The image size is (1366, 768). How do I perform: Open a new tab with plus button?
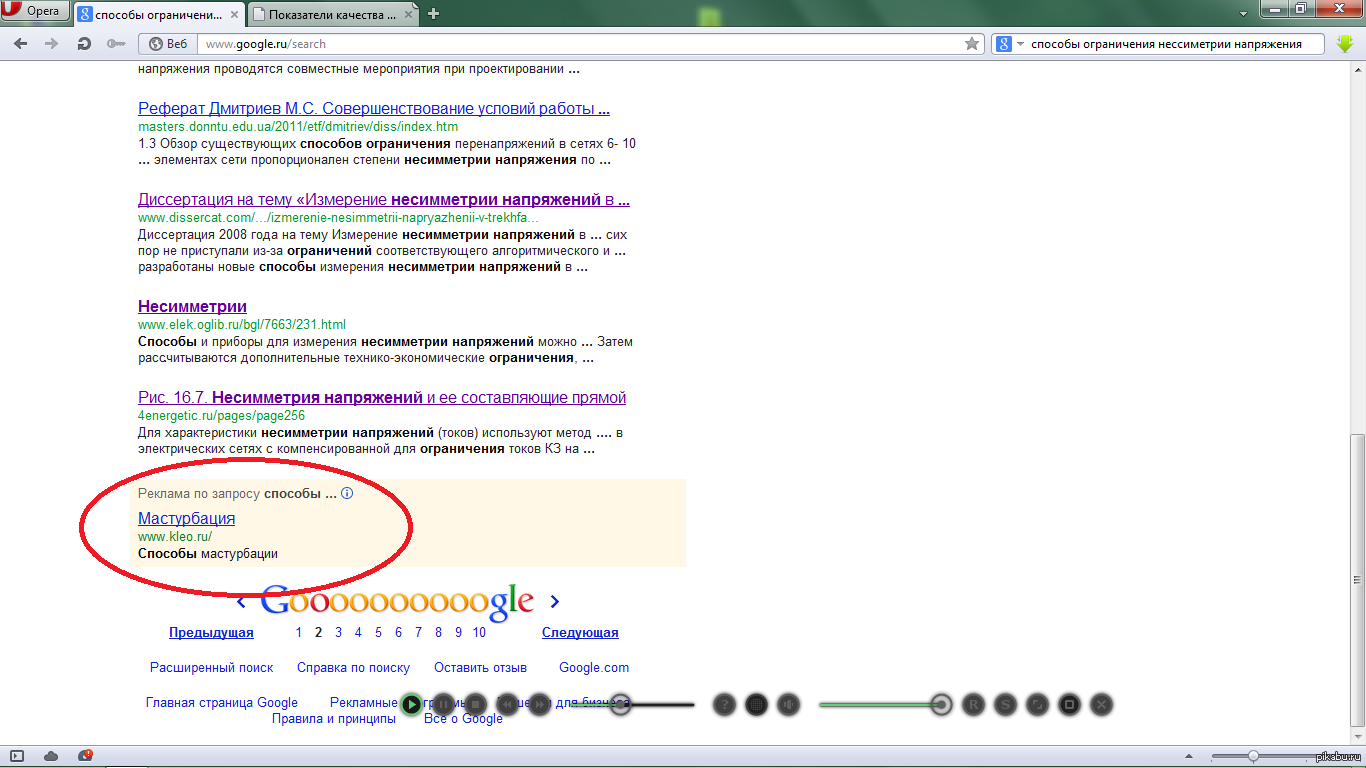click(433, 14)
